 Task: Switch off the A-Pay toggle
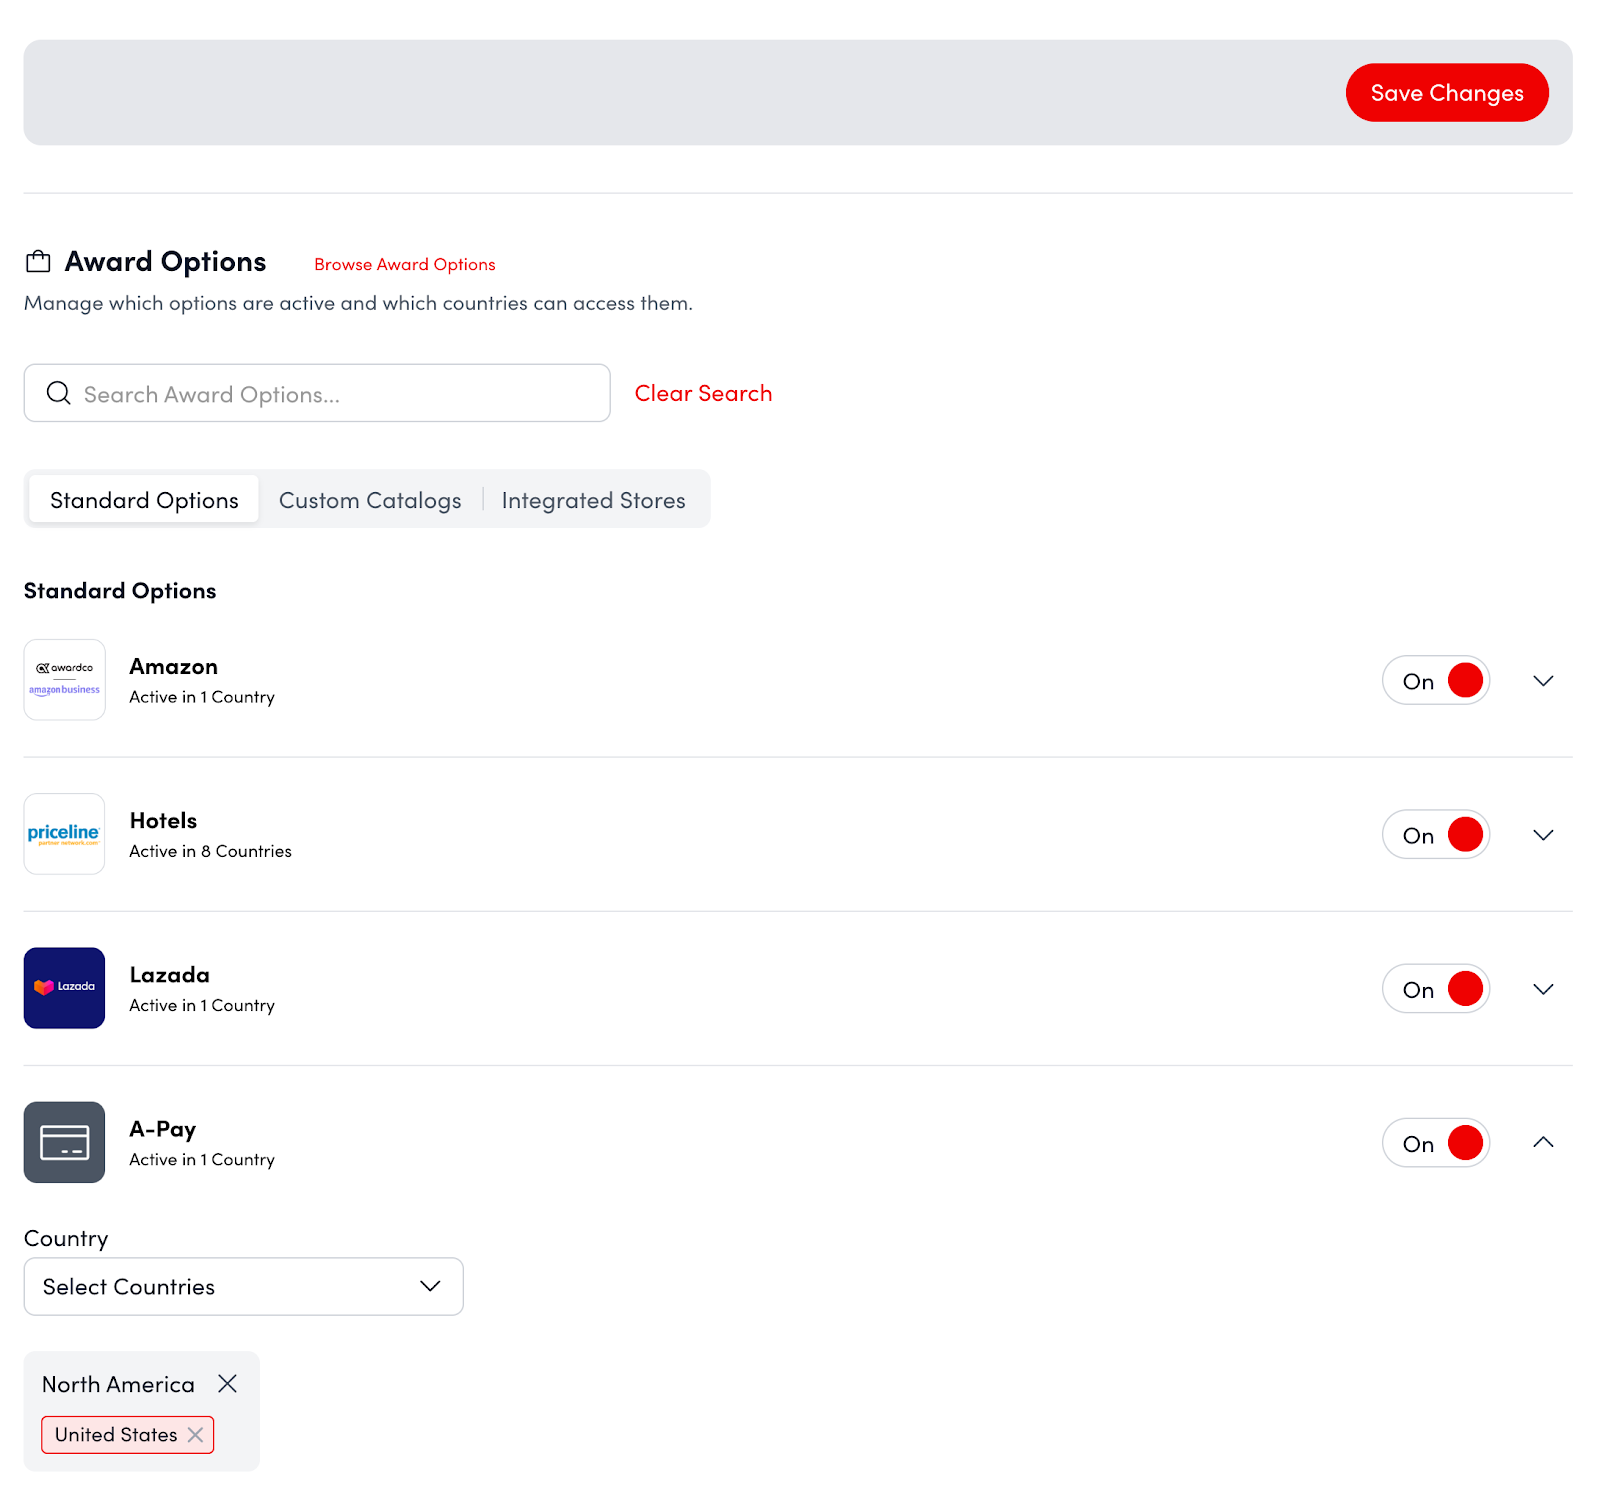pos(1436,1143)
